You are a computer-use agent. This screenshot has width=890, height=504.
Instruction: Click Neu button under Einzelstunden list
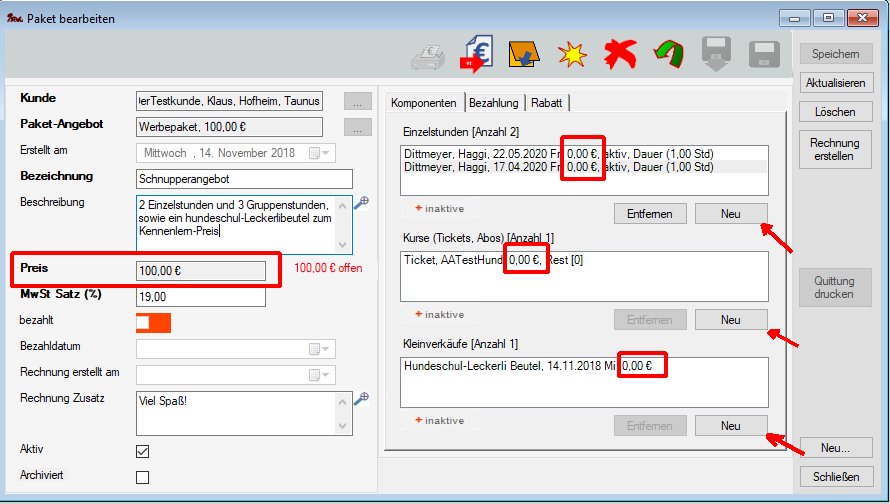point(730,213)
